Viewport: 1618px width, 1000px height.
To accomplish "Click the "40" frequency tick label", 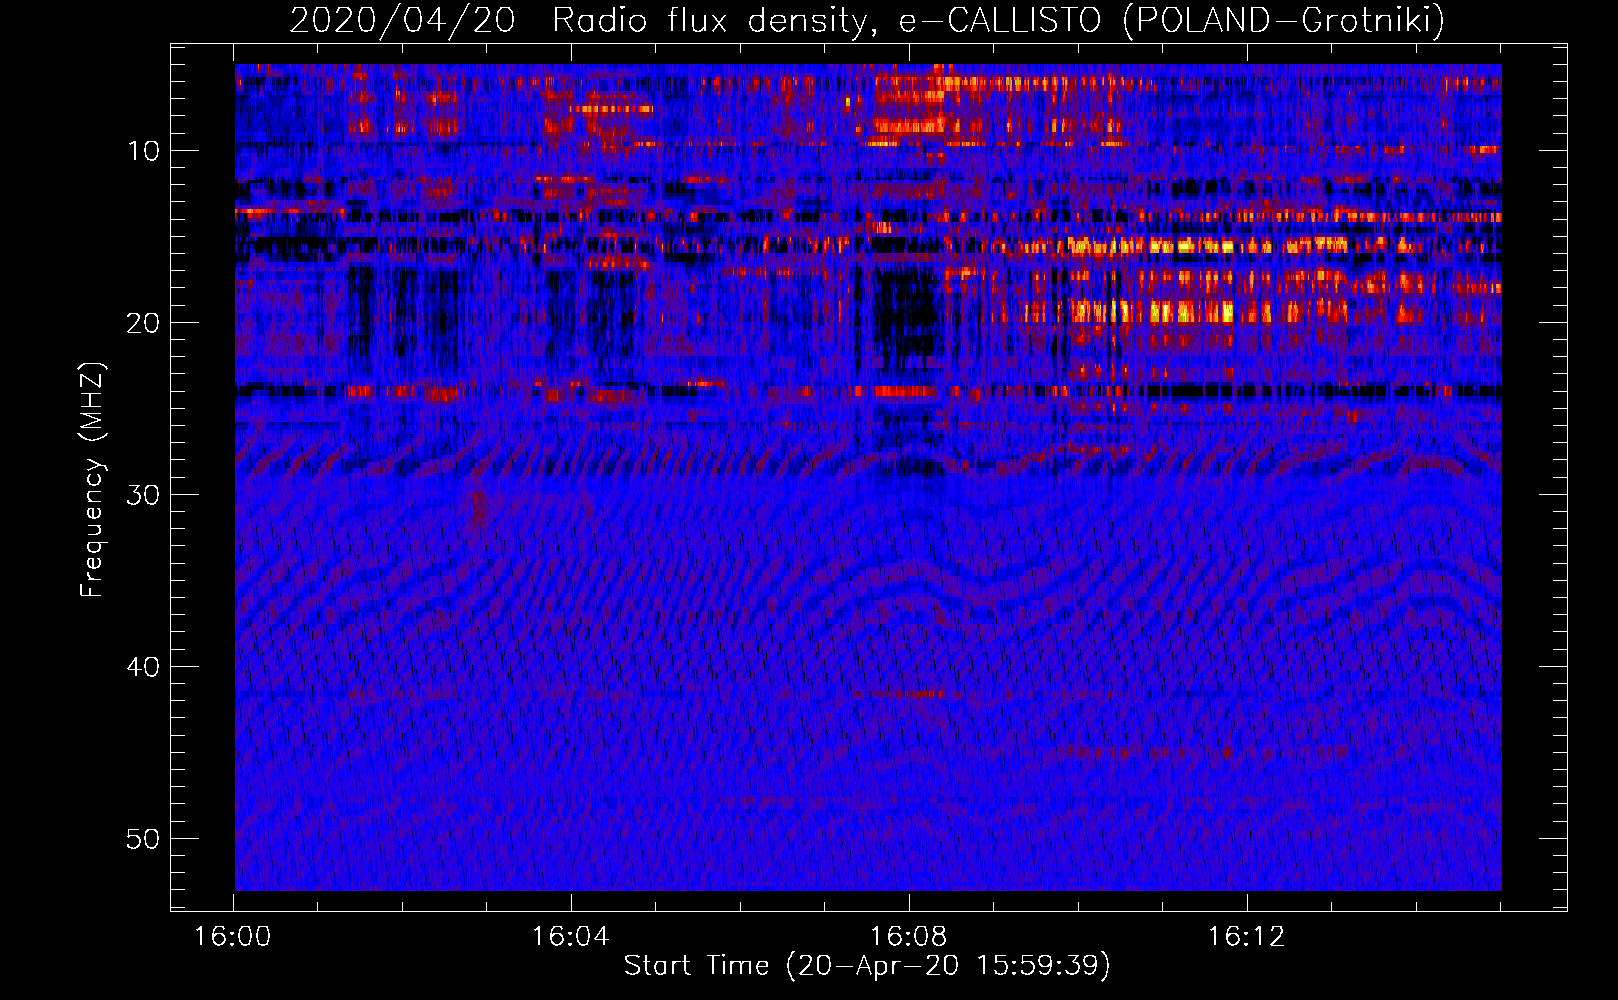I will [x=144, y=667].
